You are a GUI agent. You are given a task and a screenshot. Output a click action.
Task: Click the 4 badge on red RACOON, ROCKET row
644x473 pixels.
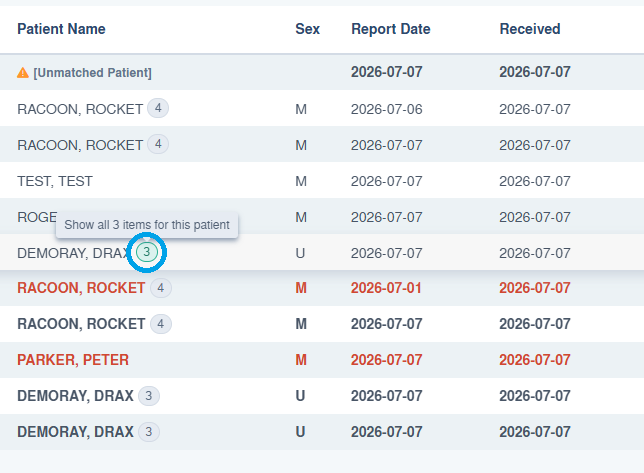[161, 288]
